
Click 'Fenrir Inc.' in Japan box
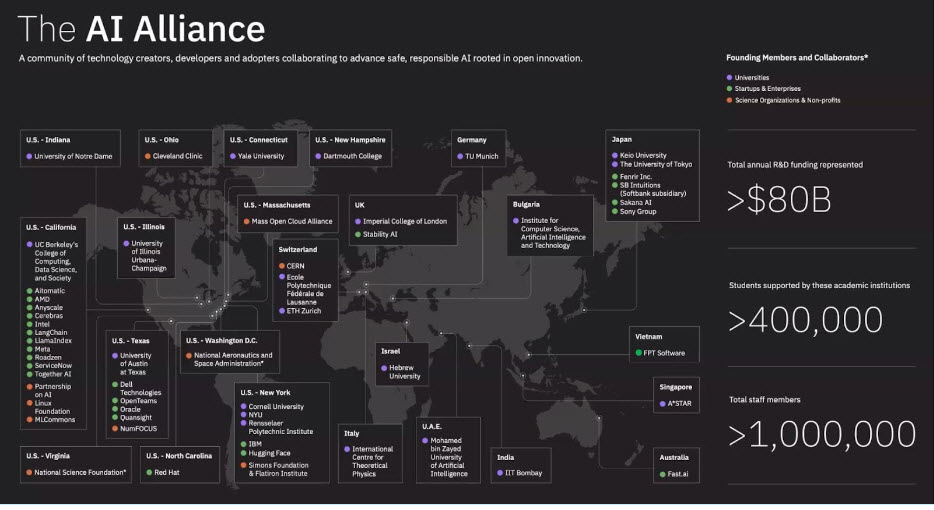click(x=636, y=177)
